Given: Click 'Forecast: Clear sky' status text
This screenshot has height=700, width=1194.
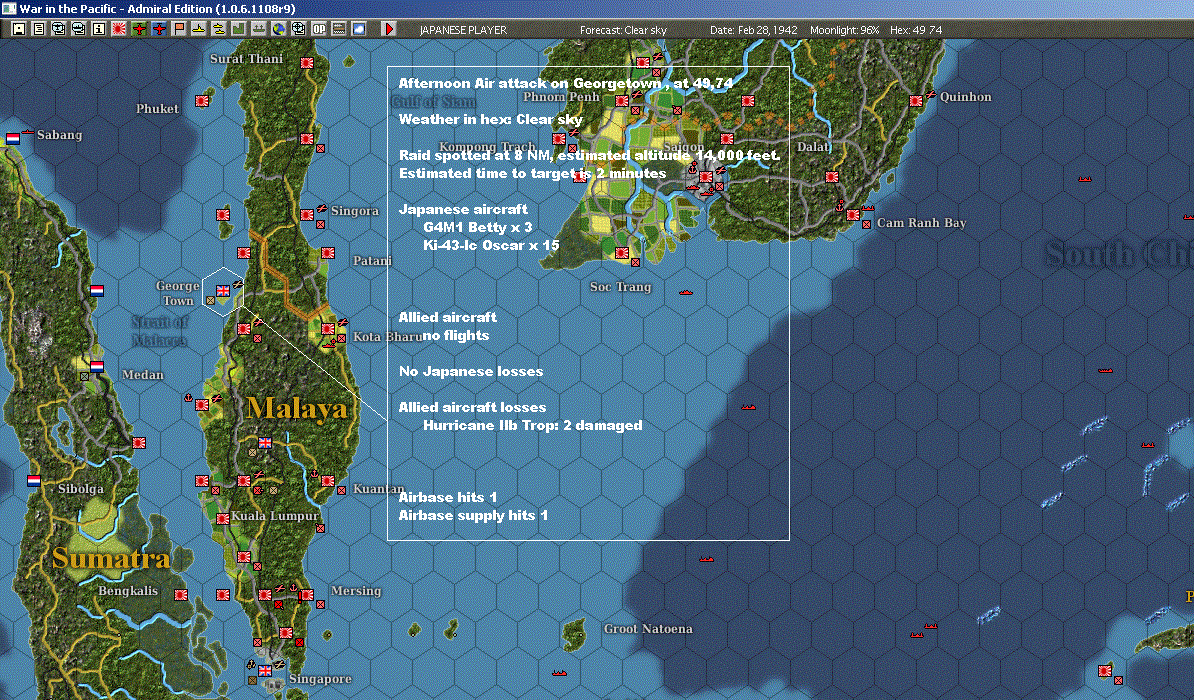Looking at the screenshot, I should [623, 30].
